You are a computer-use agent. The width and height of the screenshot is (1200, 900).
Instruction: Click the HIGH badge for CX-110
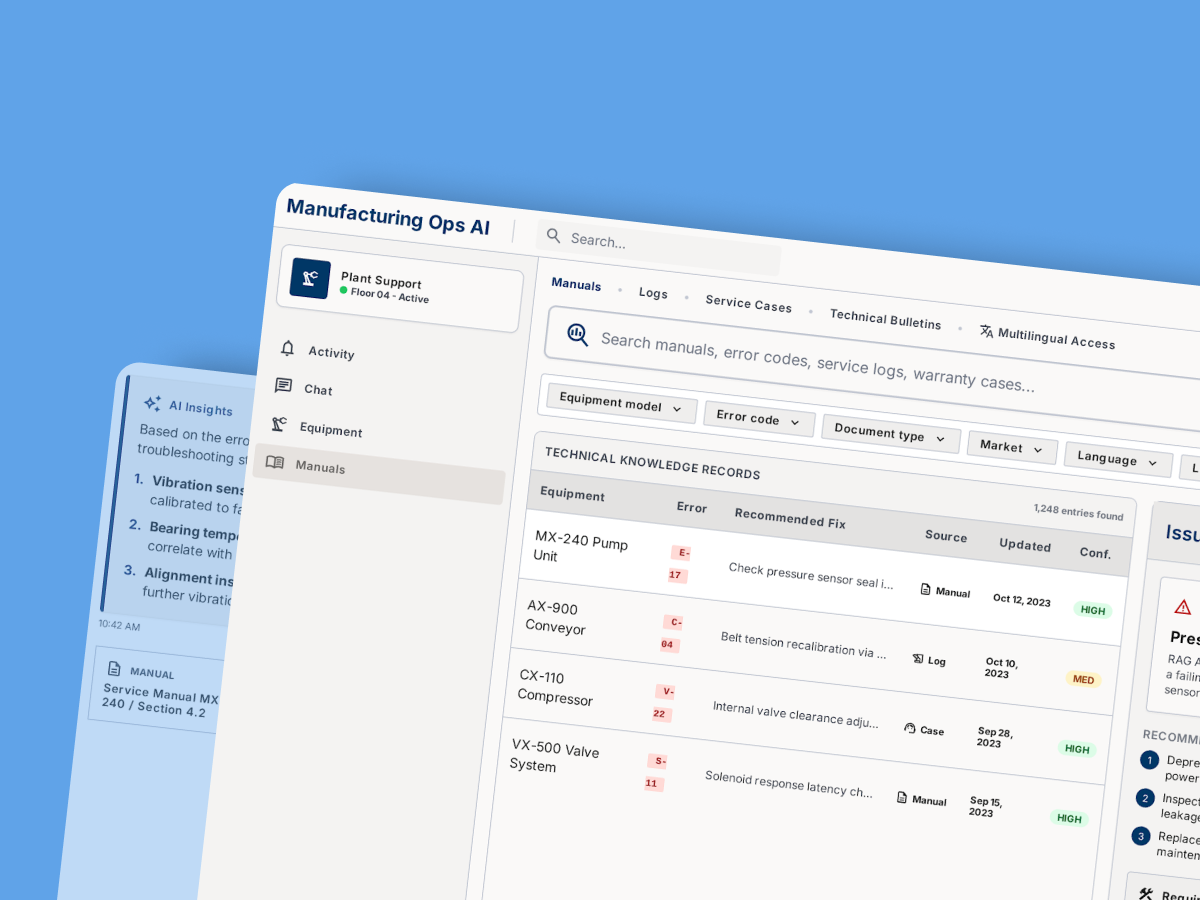click(x=1077, y=748)
